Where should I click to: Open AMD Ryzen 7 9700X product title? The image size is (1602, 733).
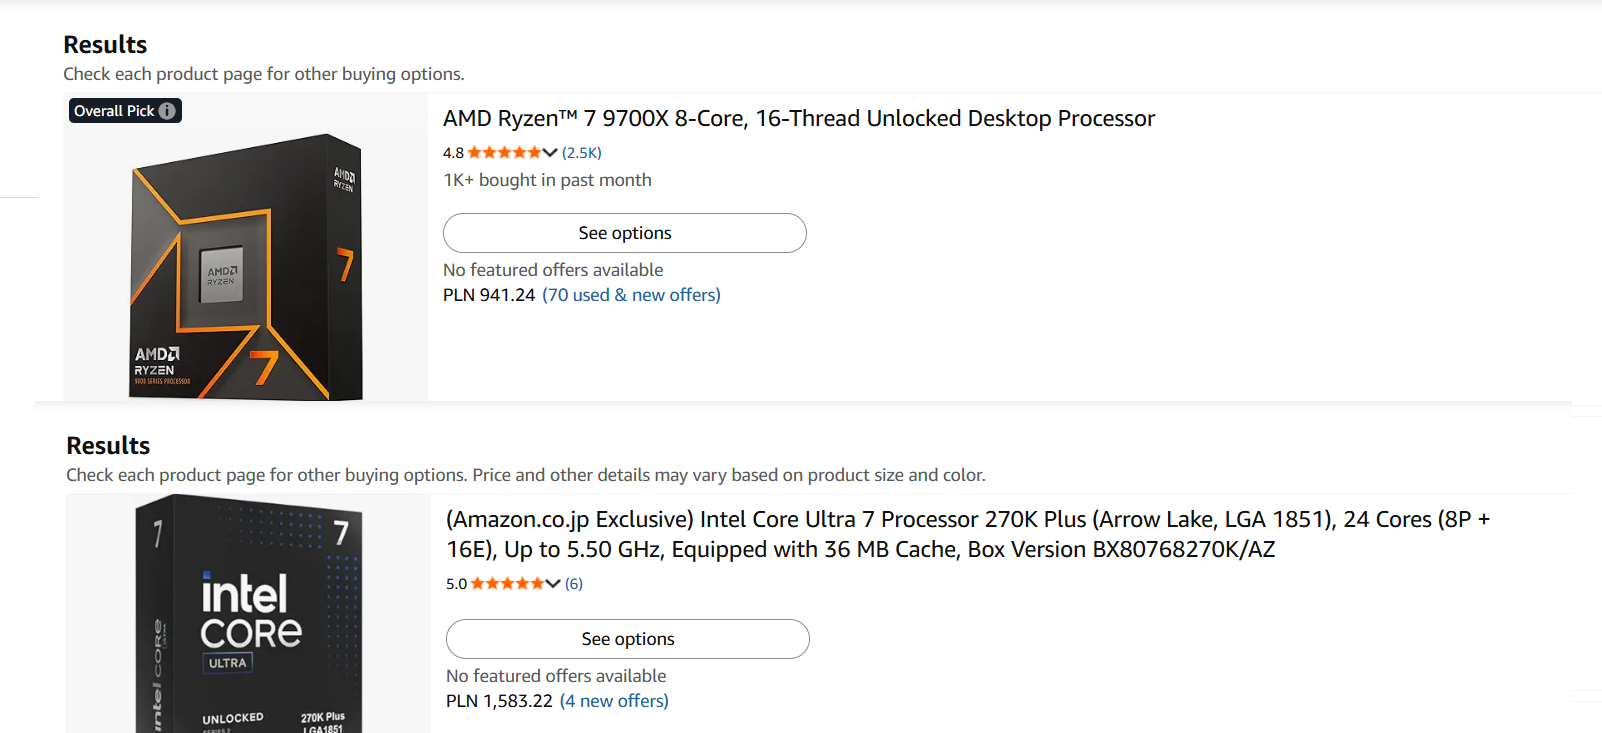click(x=798, y=119)
